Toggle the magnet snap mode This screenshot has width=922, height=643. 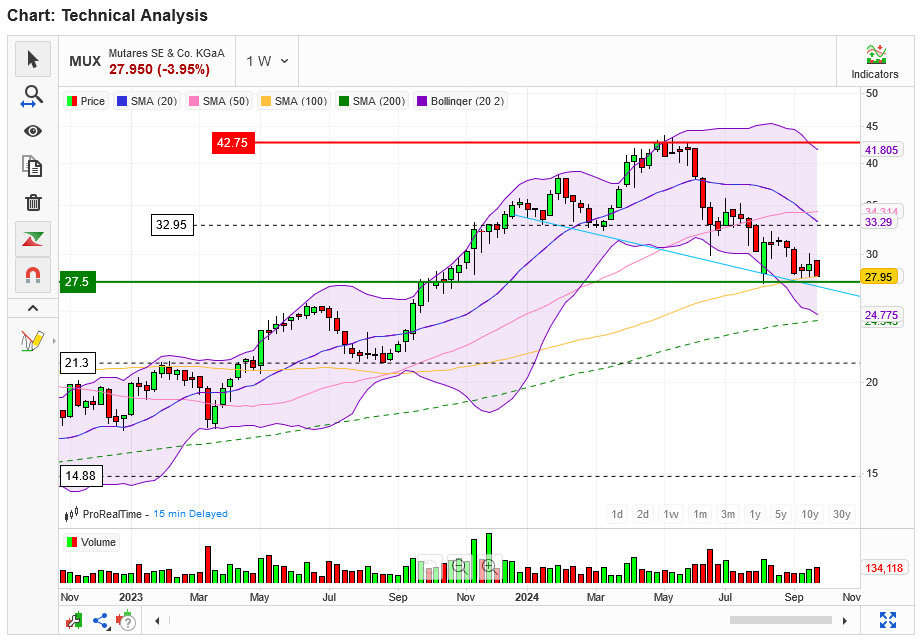coord(32,273)
